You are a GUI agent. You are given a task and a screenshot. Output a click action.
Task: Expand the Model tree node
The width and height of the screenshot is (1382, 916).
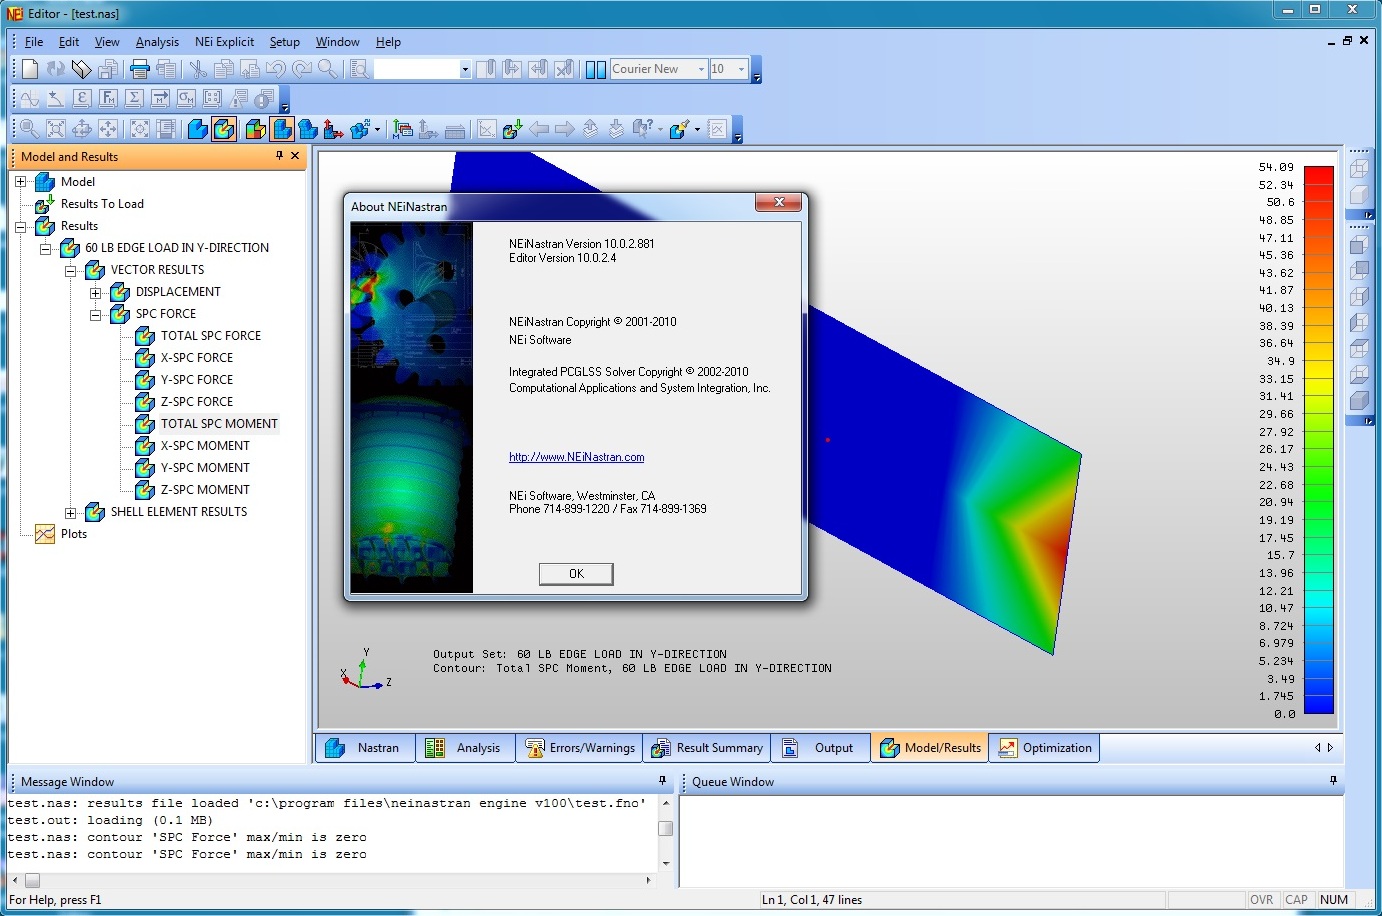click(20, 182)
